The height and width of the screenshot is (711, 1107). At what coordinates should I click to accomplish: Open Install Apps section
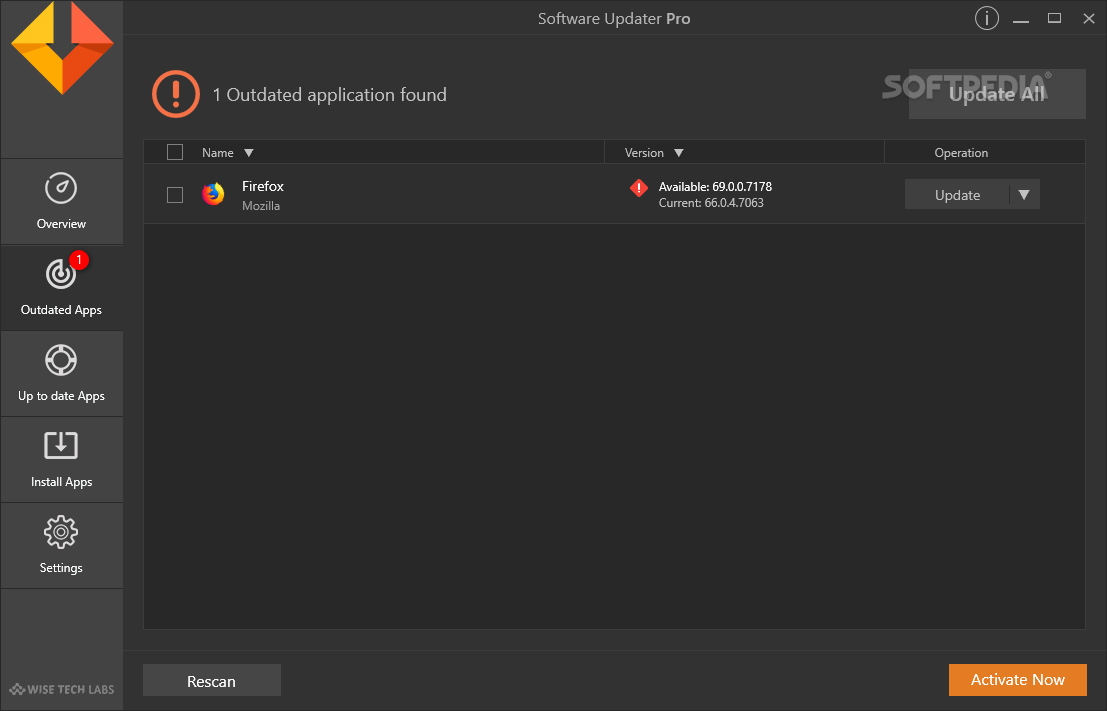coord(61,460)
